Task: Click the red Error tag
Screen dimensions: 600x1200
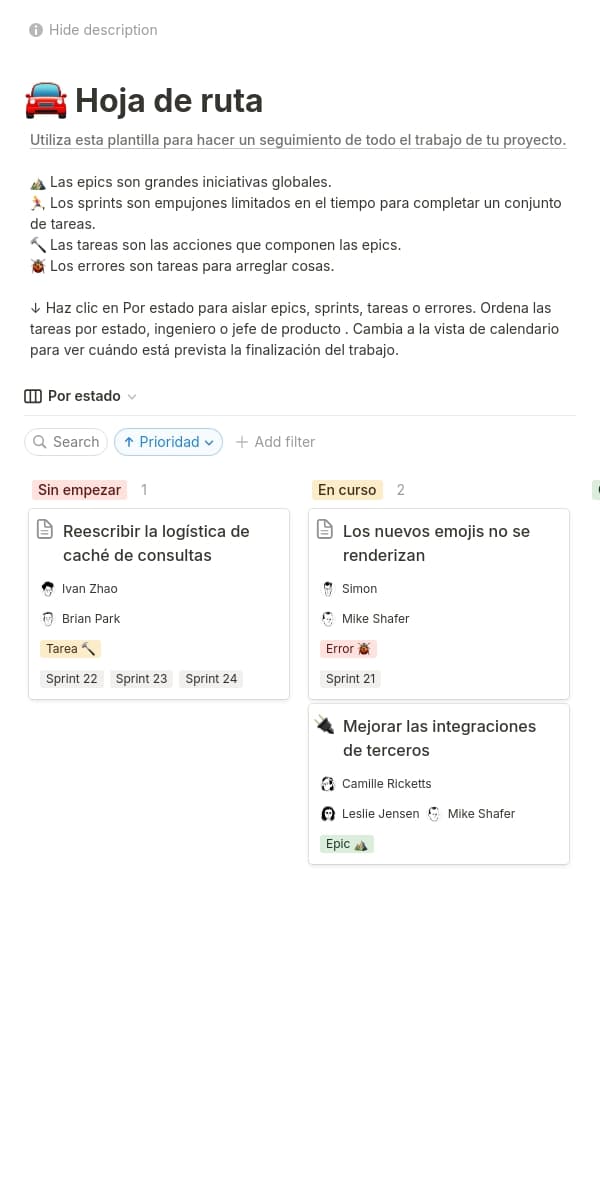Action: pos(348,649)
